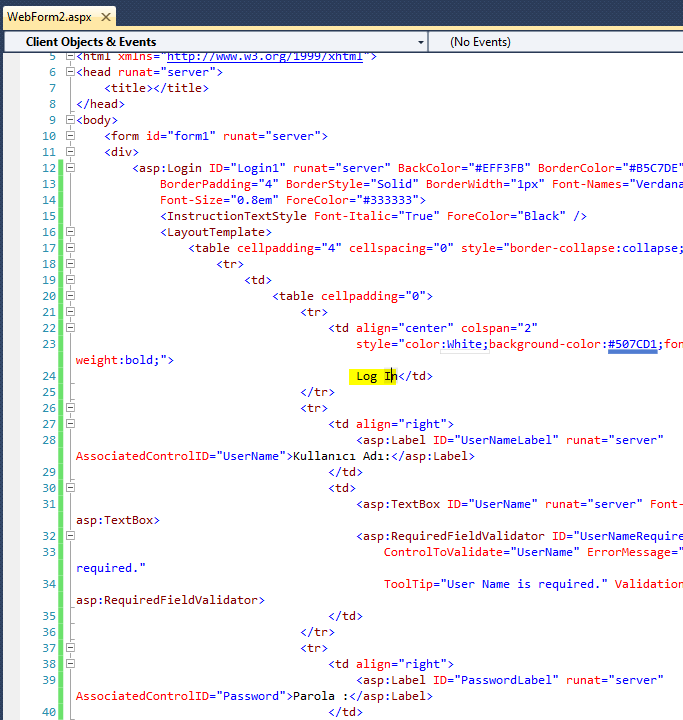Click the Kullanıcı Adı: label text
This screenshot has height=720, width=683.
point(341,456)
